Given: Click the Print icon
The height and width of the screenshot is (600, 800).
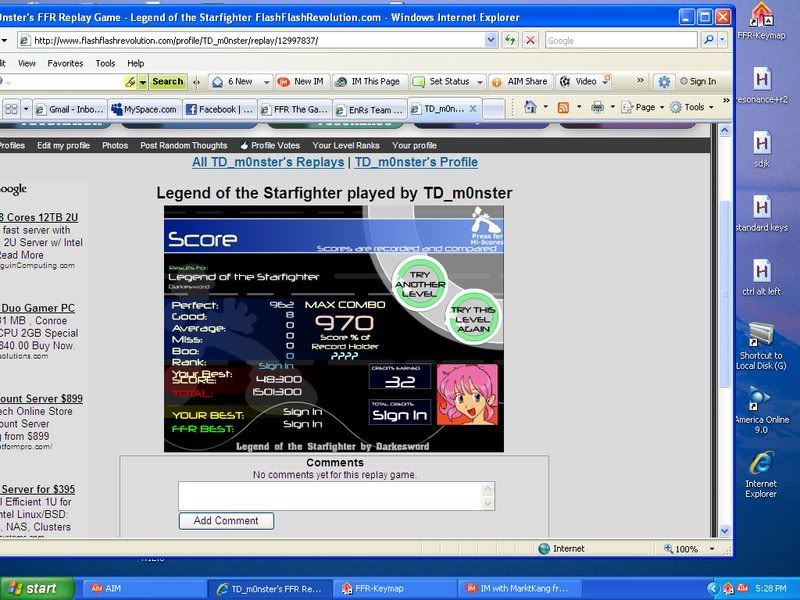Looking at the screenshot, I should tap(597, 107).
